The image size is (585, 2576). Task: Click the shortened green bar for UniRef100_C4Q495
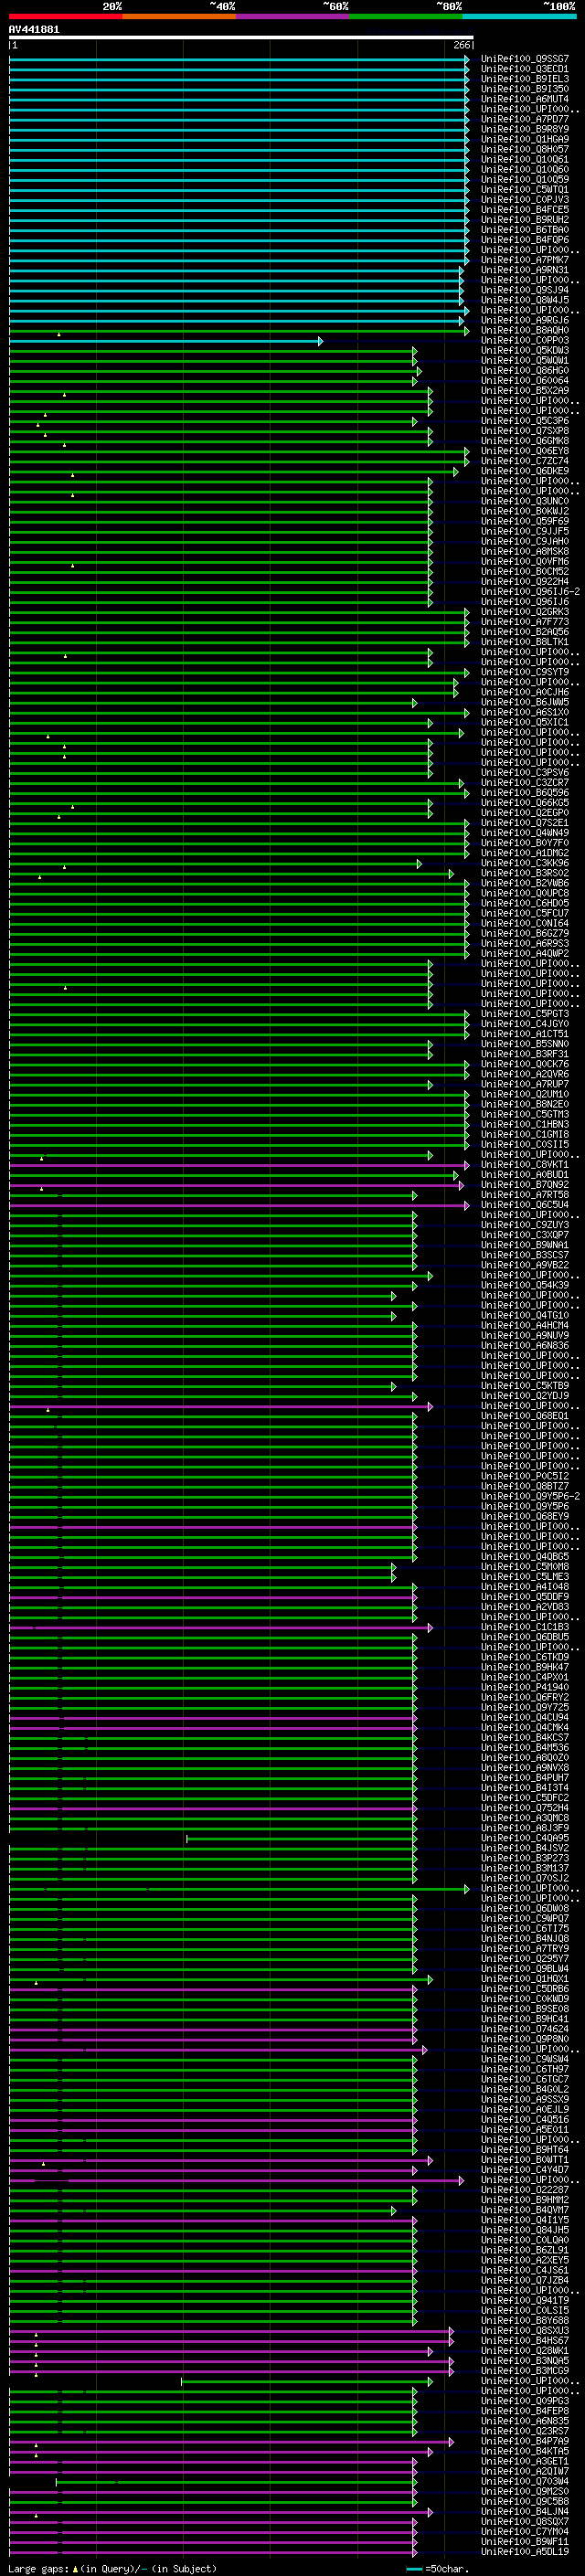click(x=302, y=1839)
